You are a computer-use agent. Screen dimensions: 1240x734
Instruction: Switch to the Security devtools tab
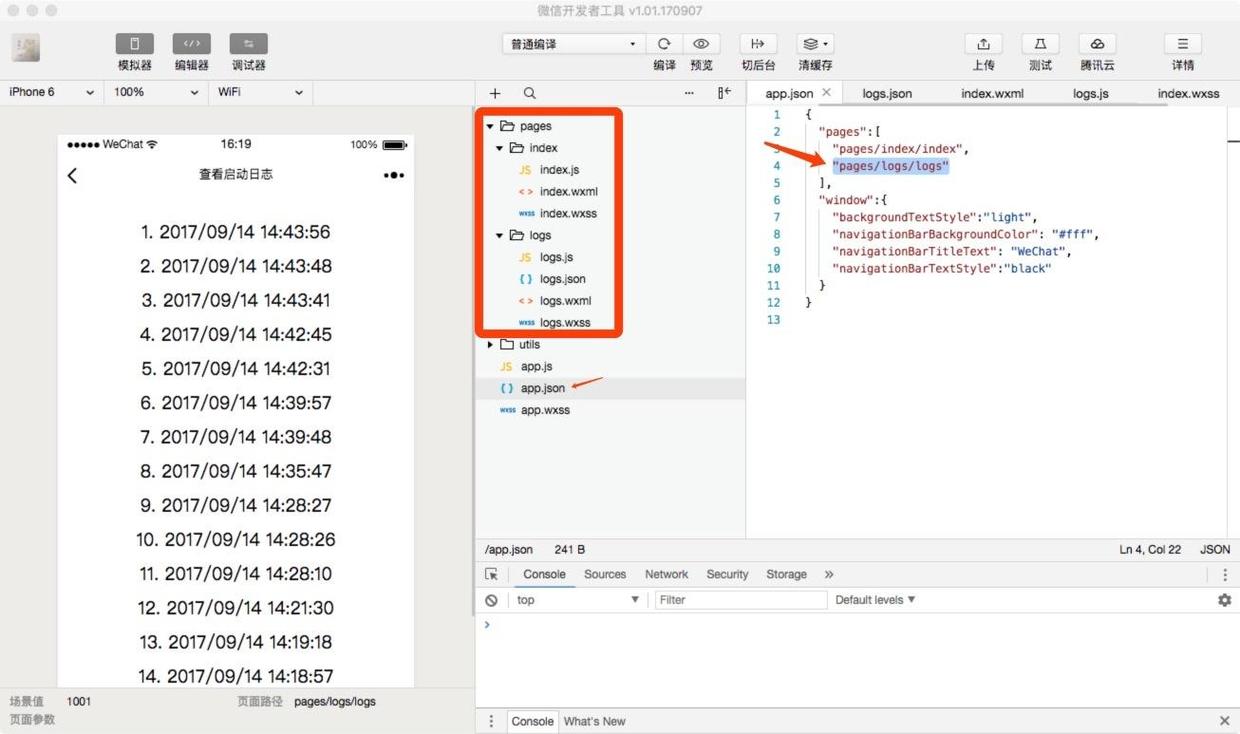coord(727,575)
